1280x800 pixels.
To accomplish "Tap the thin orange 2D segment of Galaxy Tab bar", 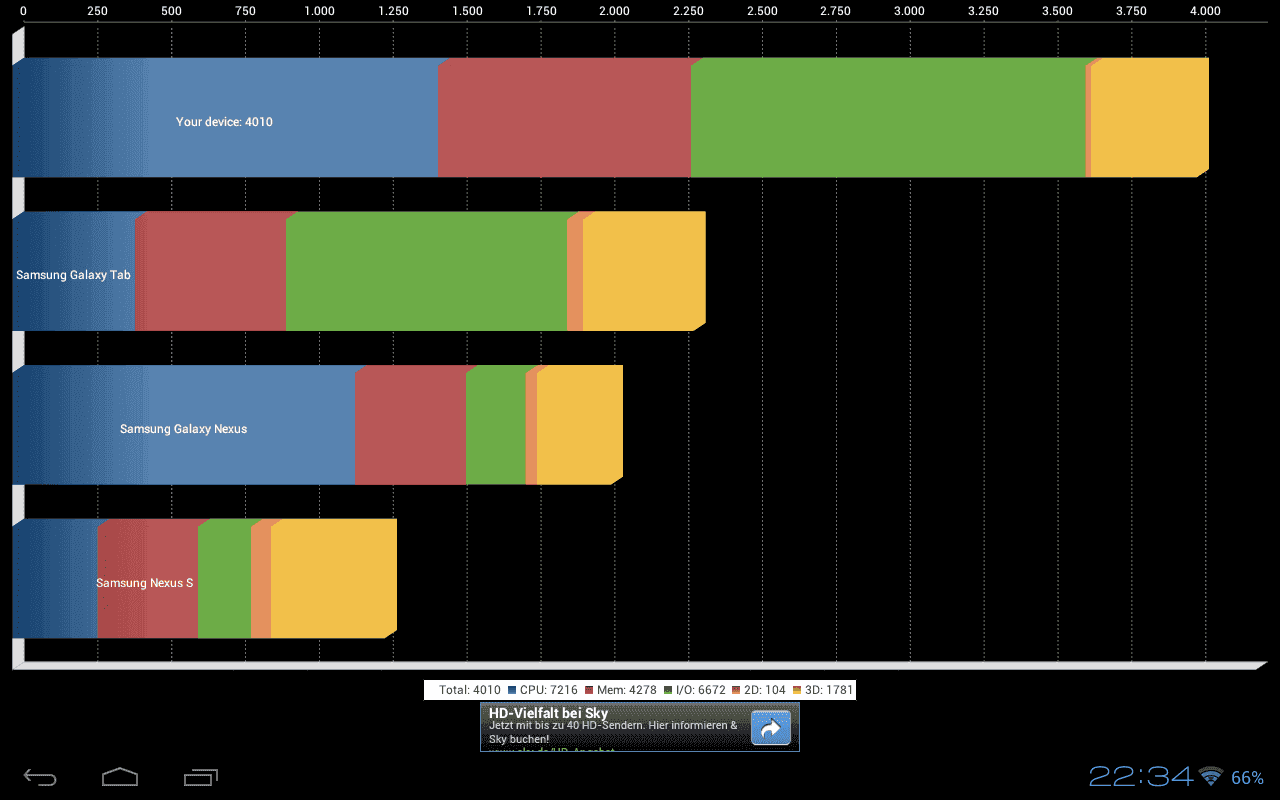I will 575,271.
